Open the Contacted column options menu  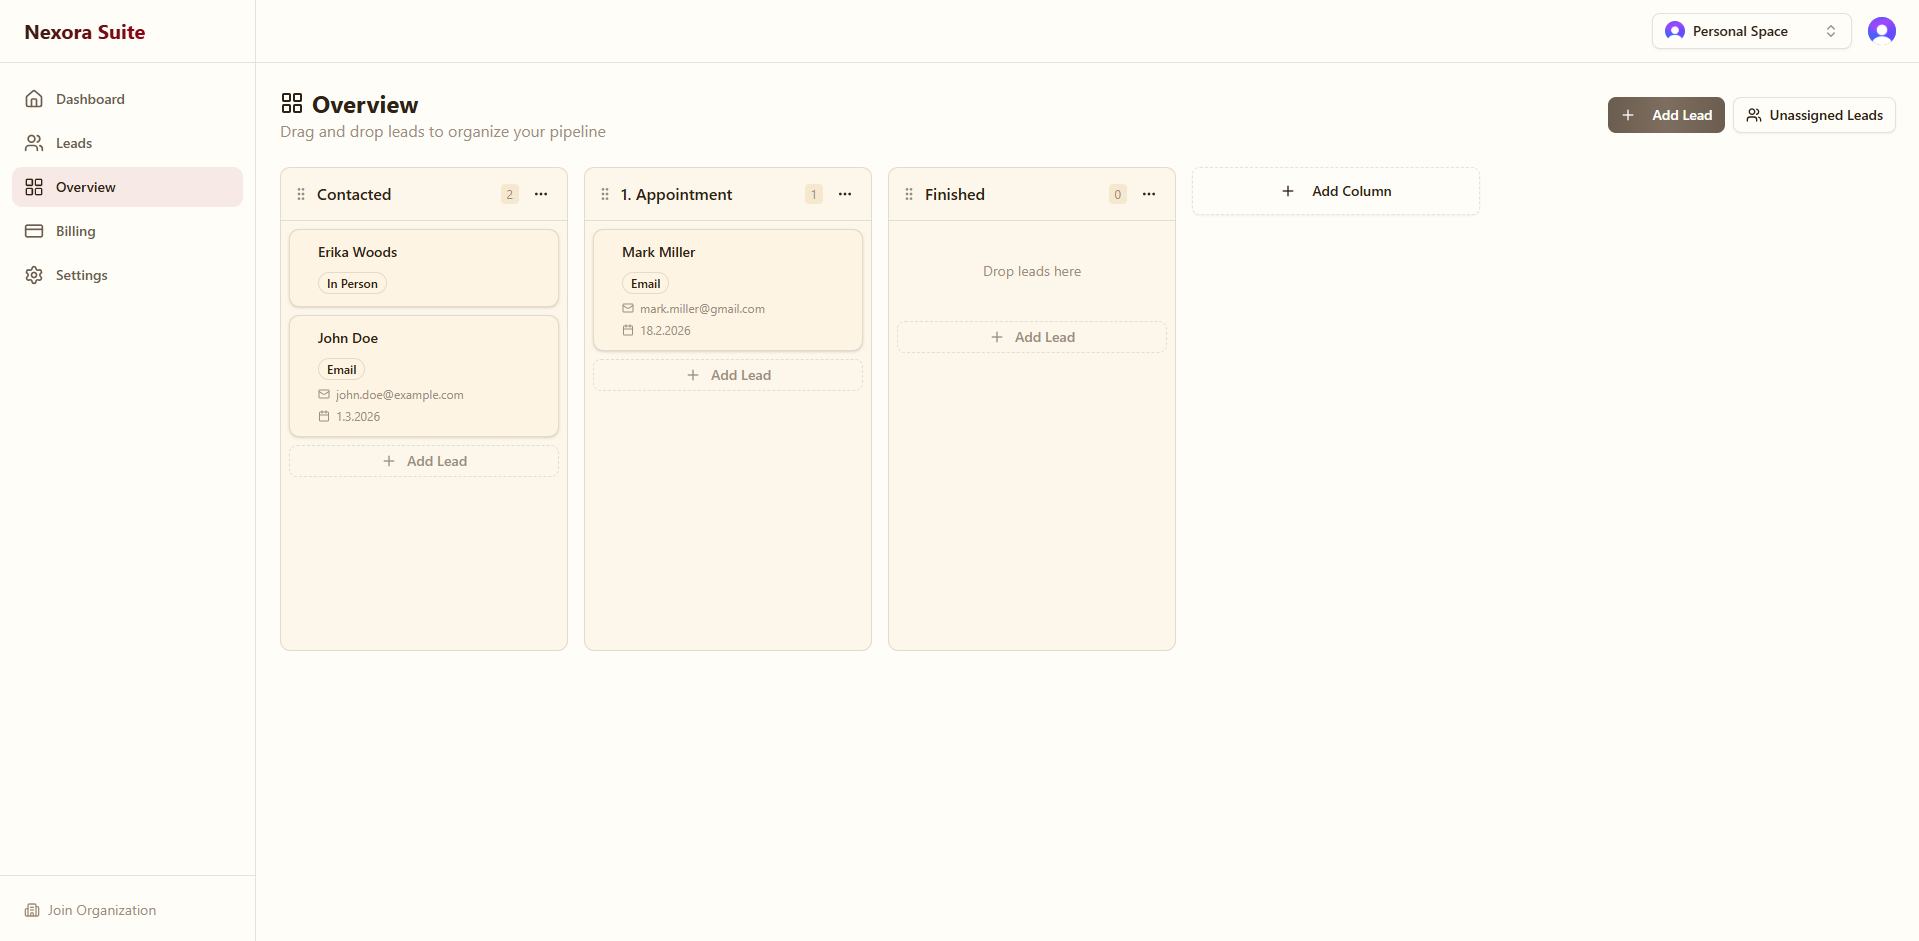click(541, 194)
